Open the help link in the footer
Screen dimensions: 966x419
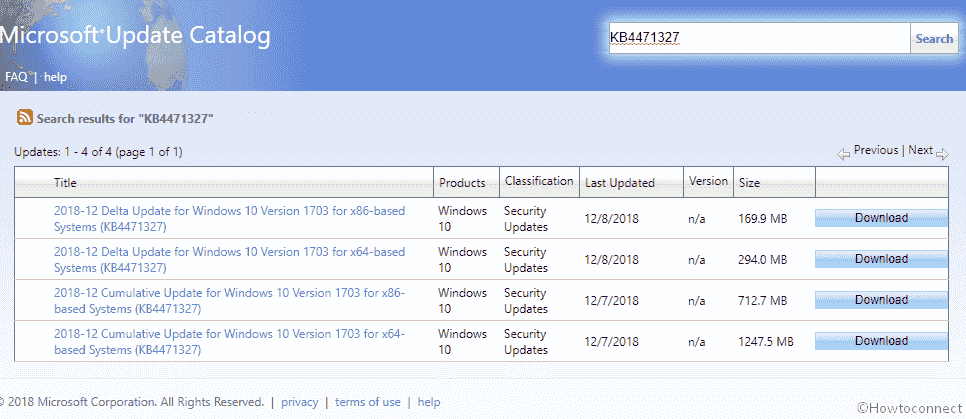(429, 402)
